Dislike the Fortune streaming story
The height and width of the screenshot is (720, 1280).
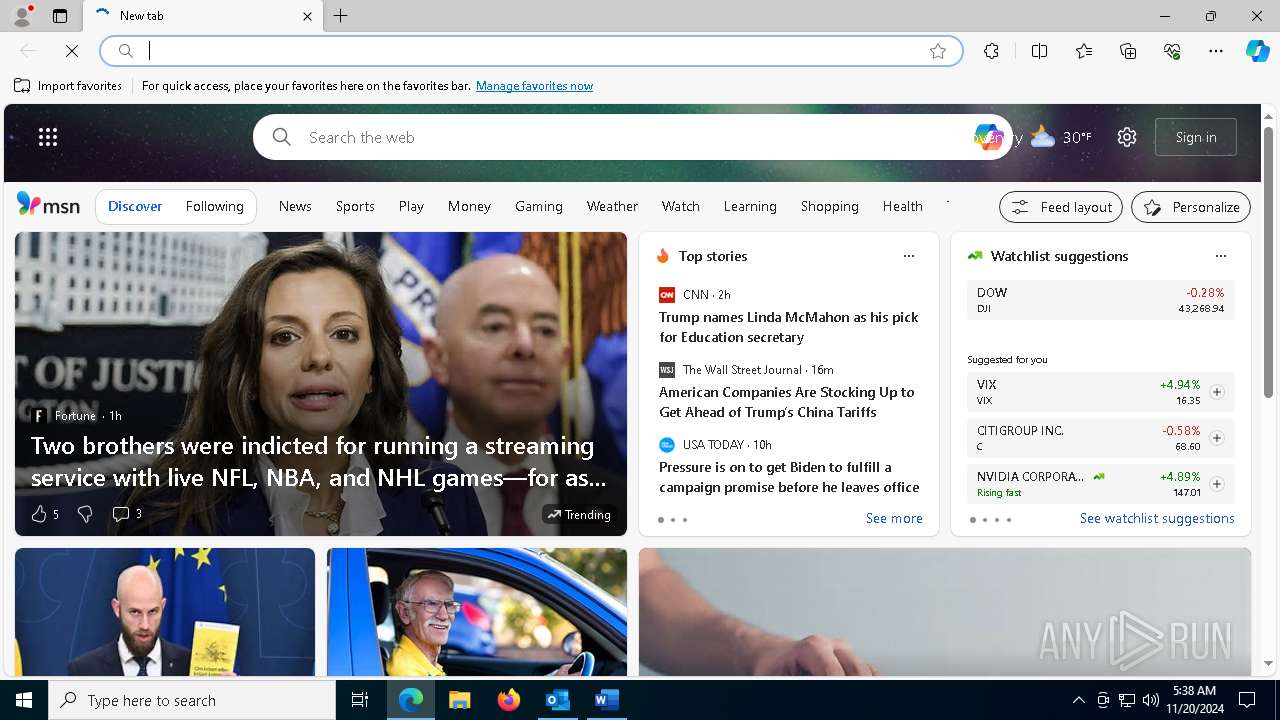click(x=85, y=514)
